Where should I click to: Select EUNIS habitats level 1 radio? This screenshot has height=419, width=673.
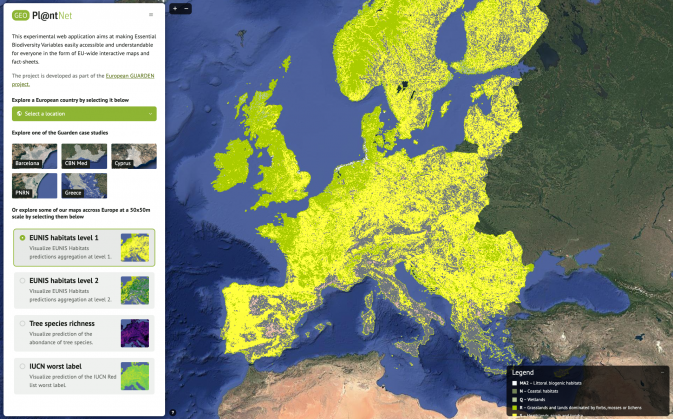coord(23,238)
